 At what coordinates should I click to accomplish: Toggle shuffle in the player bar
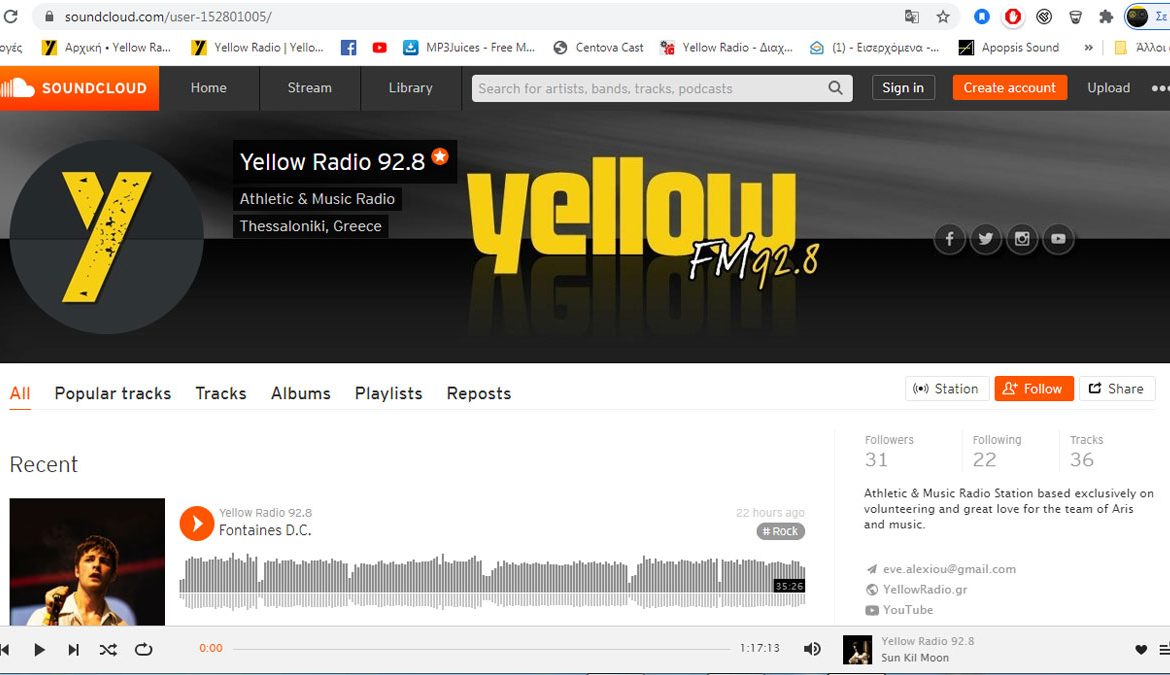(x=108, y=649)
